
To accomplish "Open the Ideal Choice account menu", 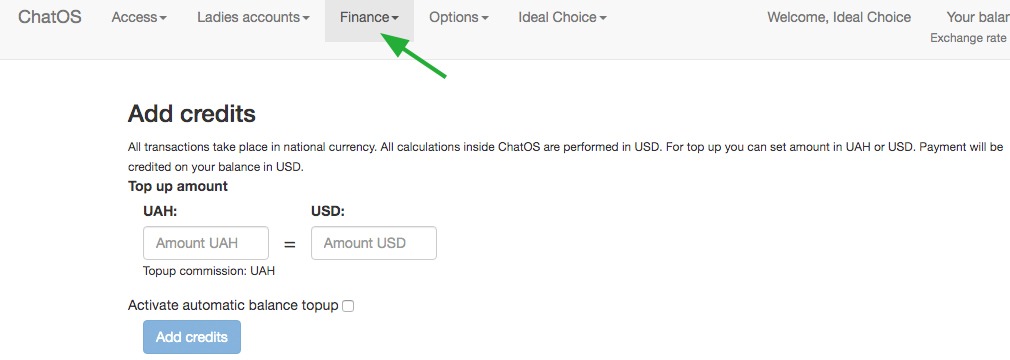I will coord(562,18).
